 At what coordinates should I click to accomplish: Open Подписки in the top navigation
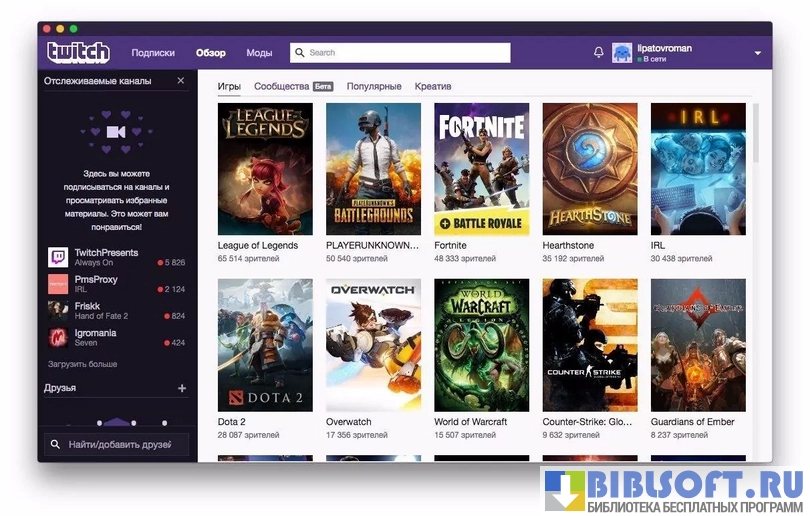153,53
